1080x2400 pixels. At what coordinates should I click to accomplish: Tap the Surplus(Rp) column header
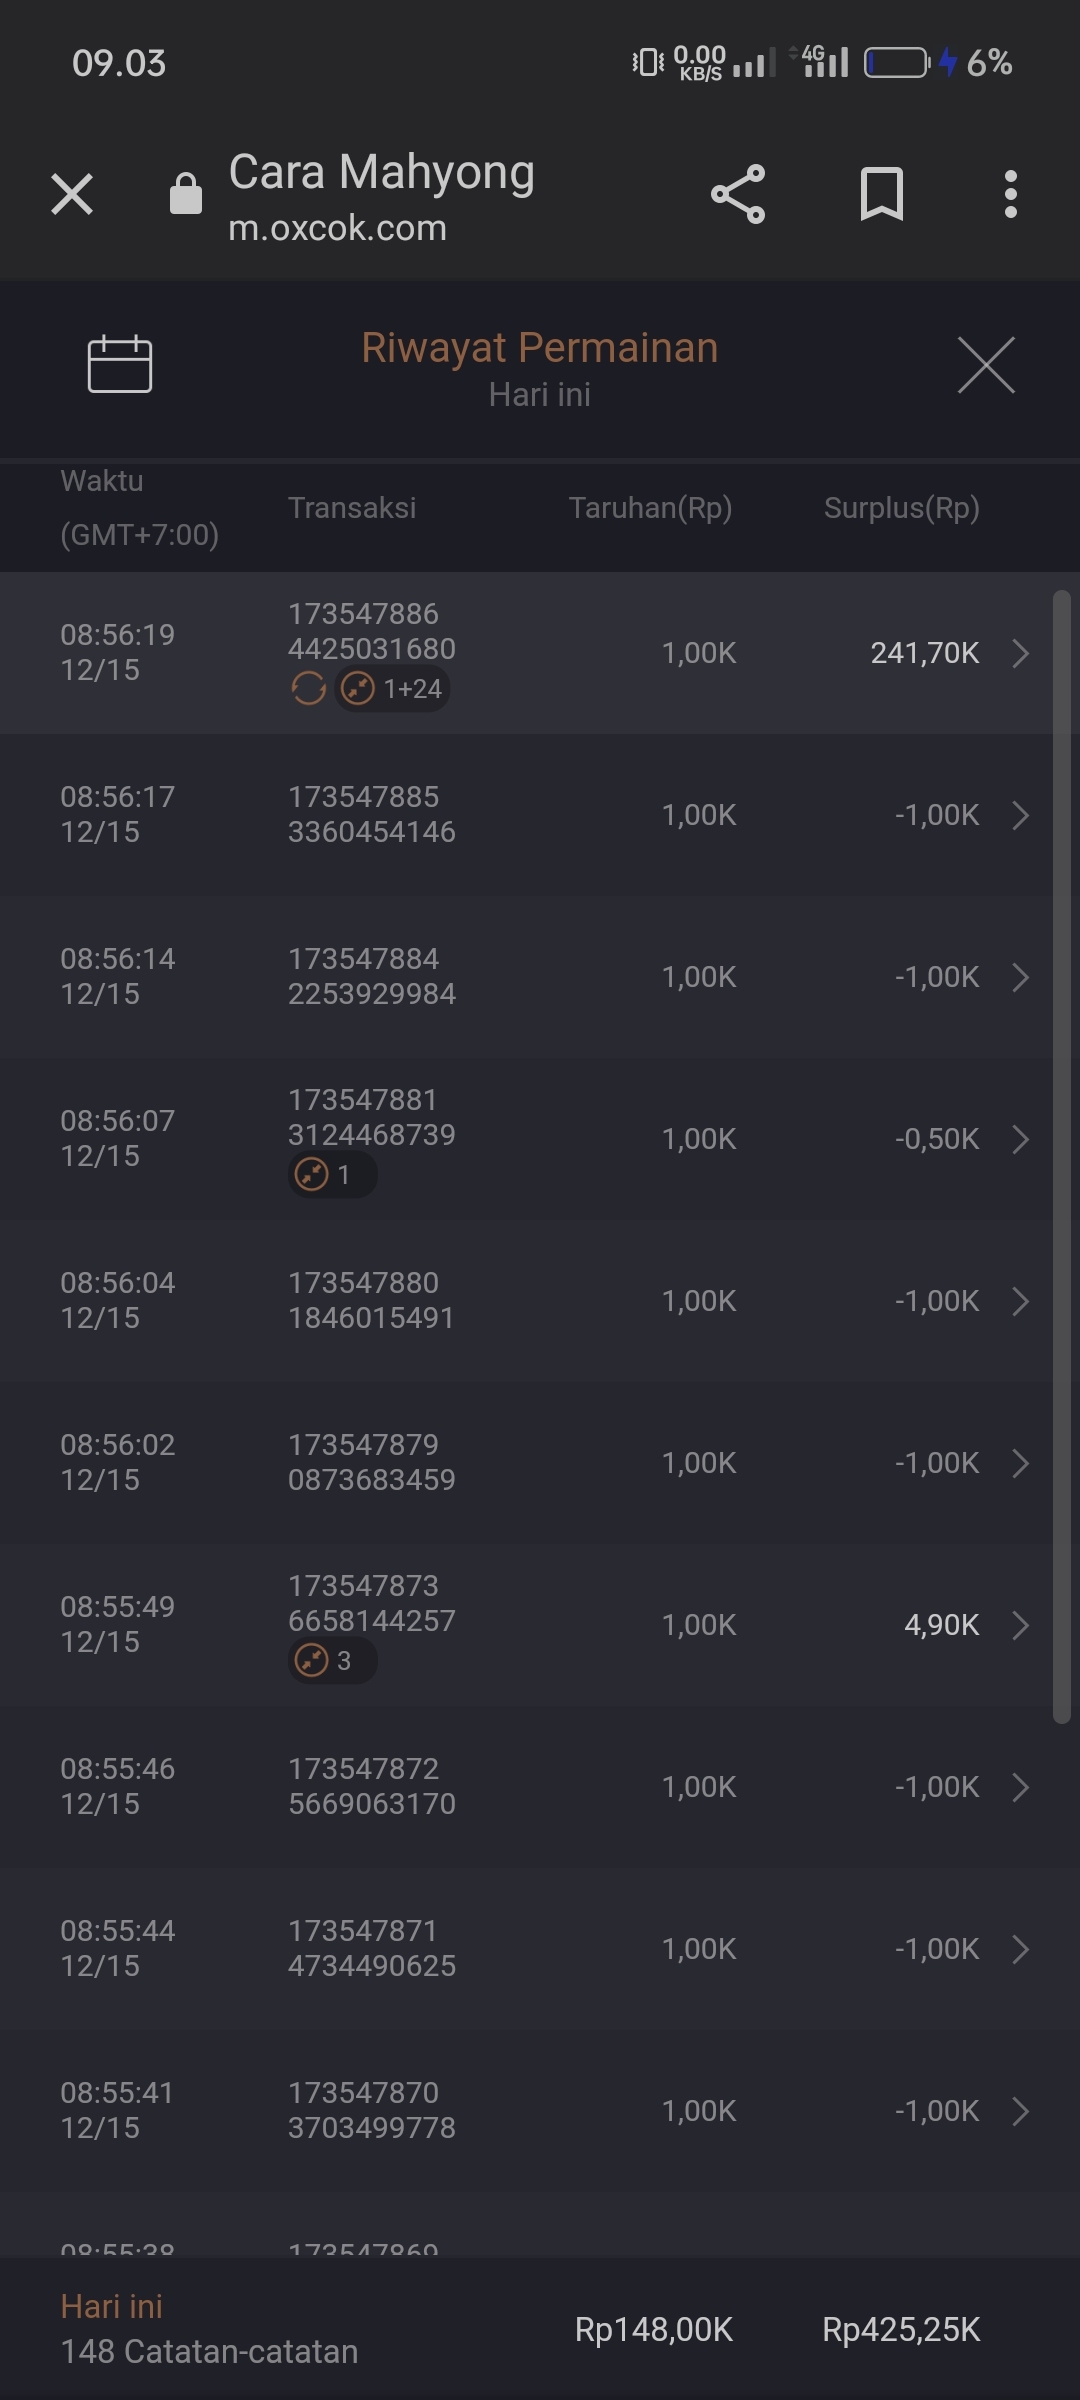[901, 508]
